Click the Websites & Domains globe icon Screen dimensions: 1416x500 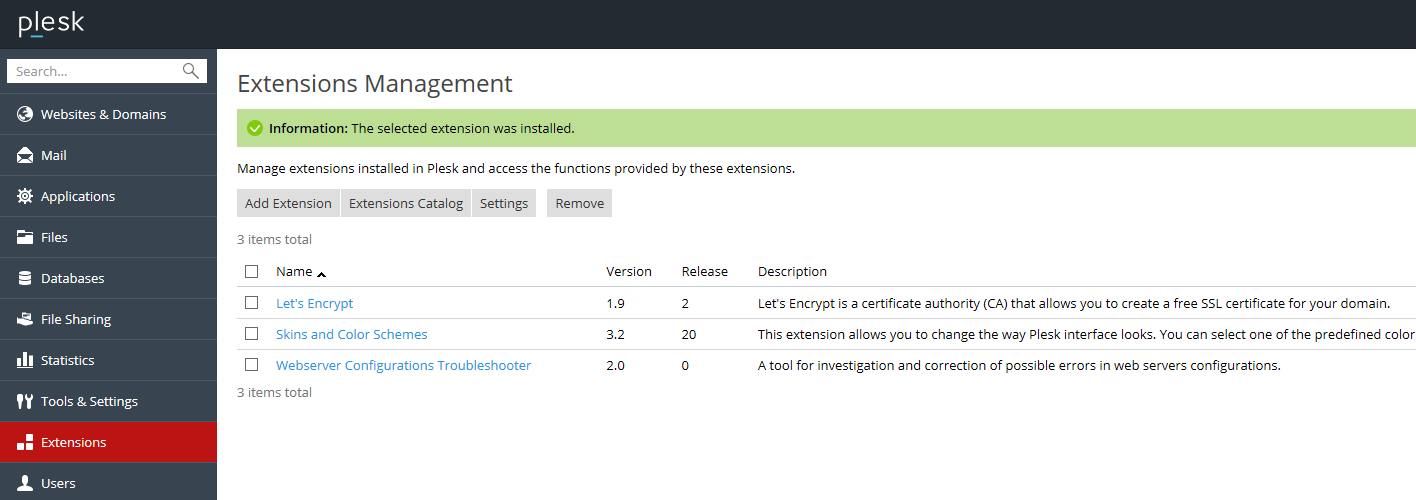point(25,114)
